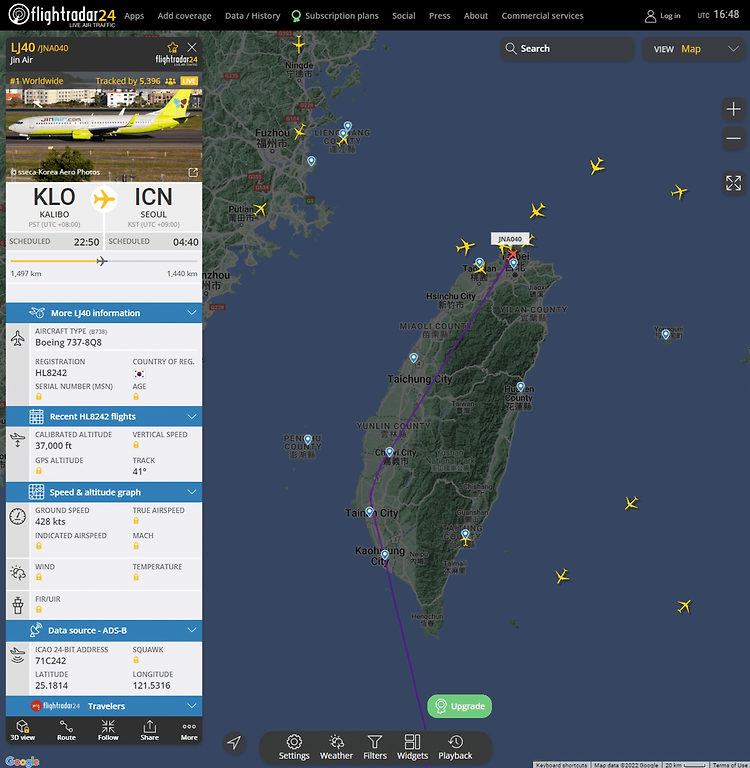The width and height of the screenshot is (750, 768).
Task: Open the Weather layers
Action: pos(336,747)
